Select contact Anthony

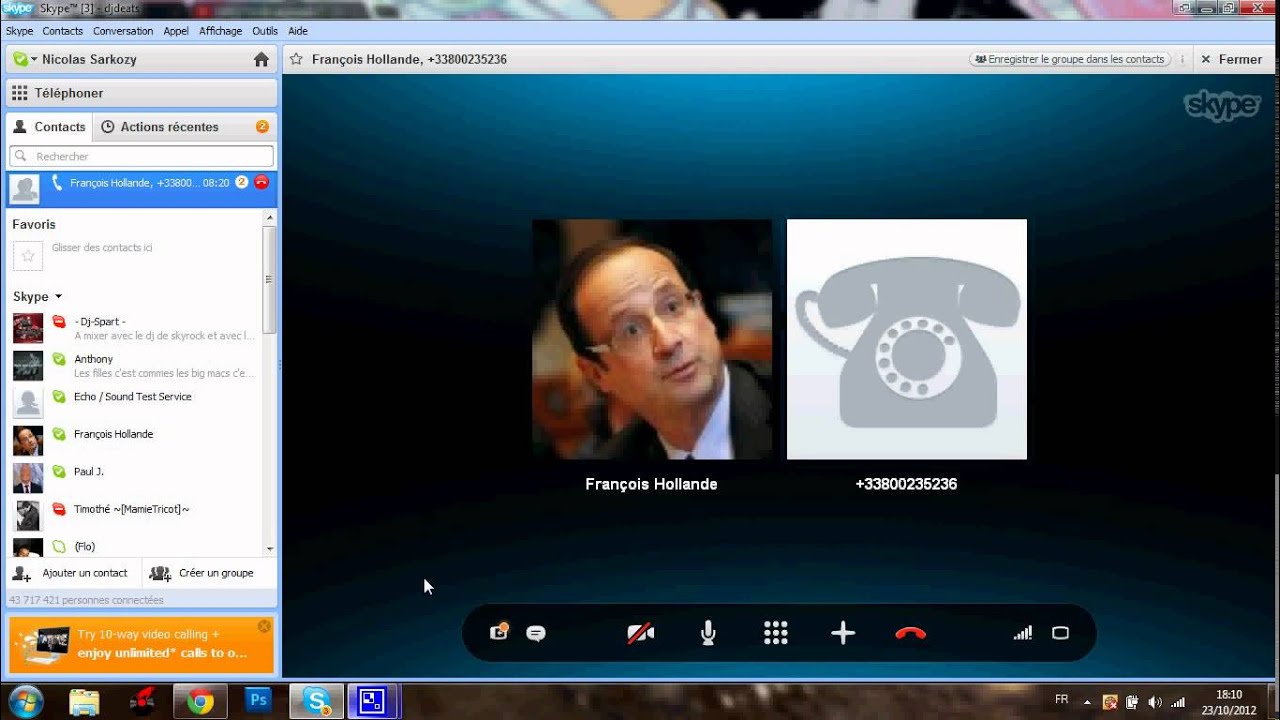(x=134, y=366)
